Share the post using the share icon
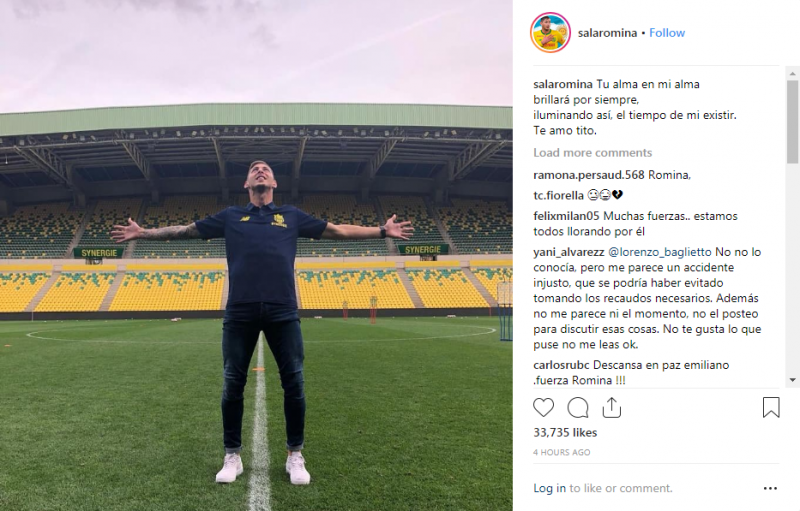This screenshot has width=800, height=511. 612,407
